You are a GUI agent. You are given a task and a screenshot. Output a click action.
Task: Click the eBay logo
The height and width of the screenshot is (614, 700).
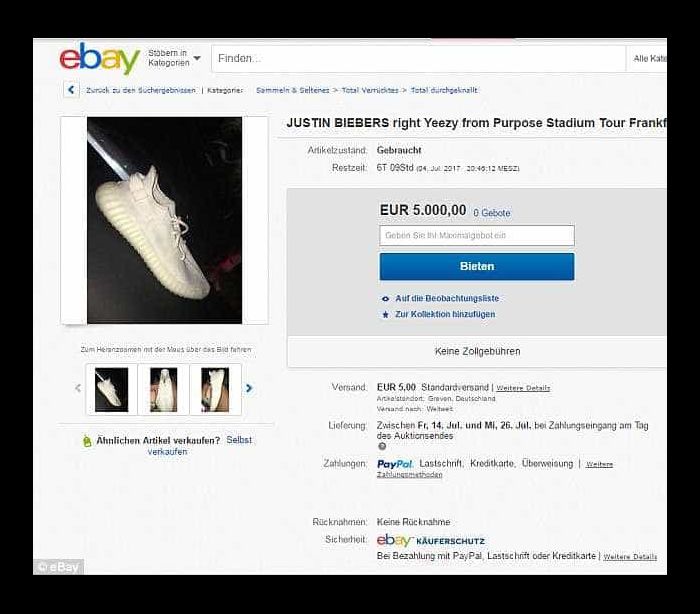(100, 58)
